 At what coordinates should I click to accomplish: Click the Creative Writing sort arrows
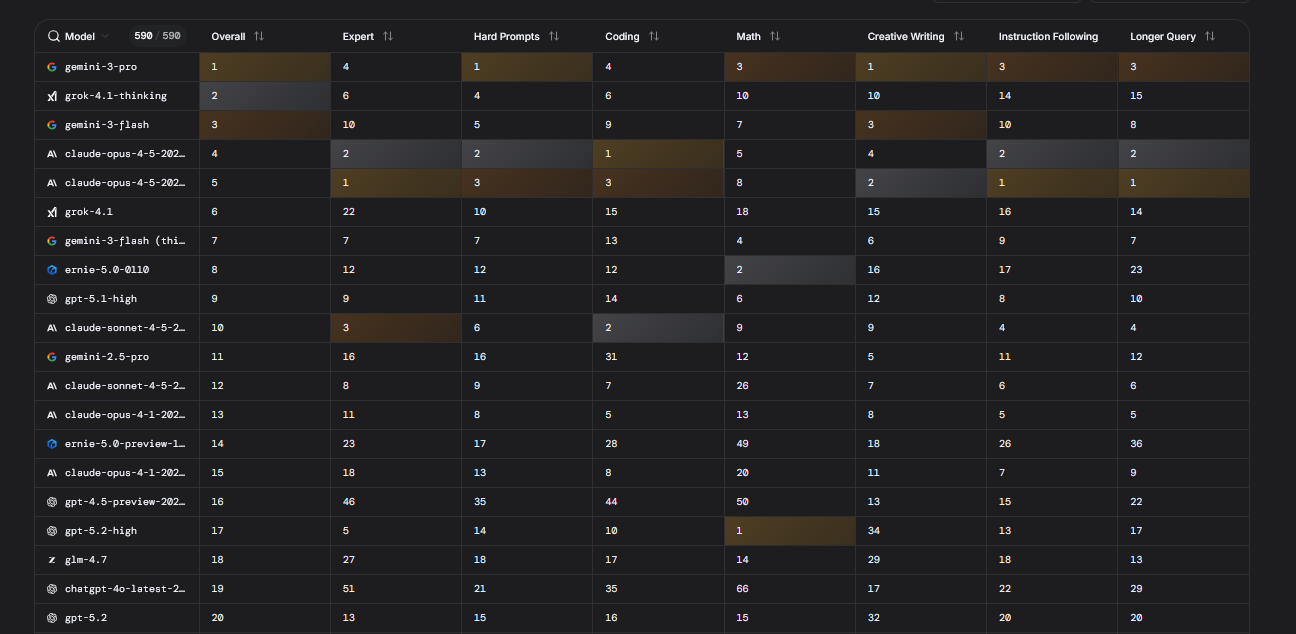pos(959,37)
